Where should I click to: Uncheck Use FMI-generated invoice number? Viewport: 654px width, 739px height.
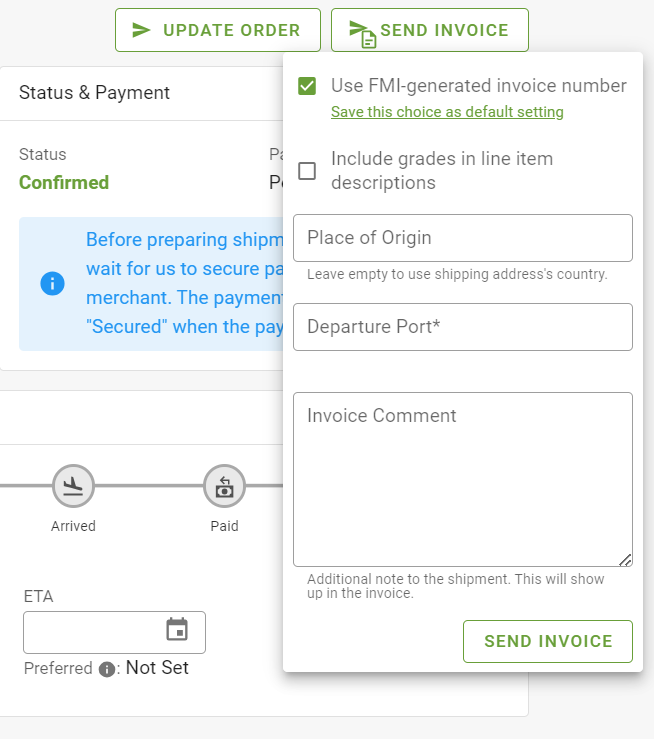tap(307, 86)
